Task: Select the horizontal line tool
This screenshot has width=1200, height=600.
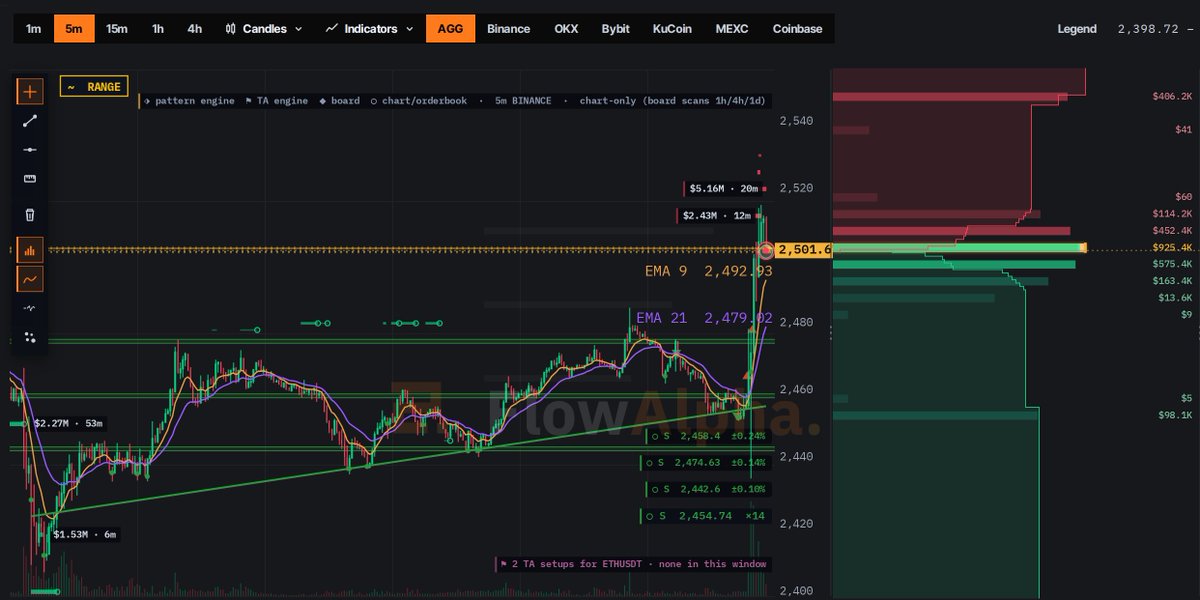Action: (30, 150)
